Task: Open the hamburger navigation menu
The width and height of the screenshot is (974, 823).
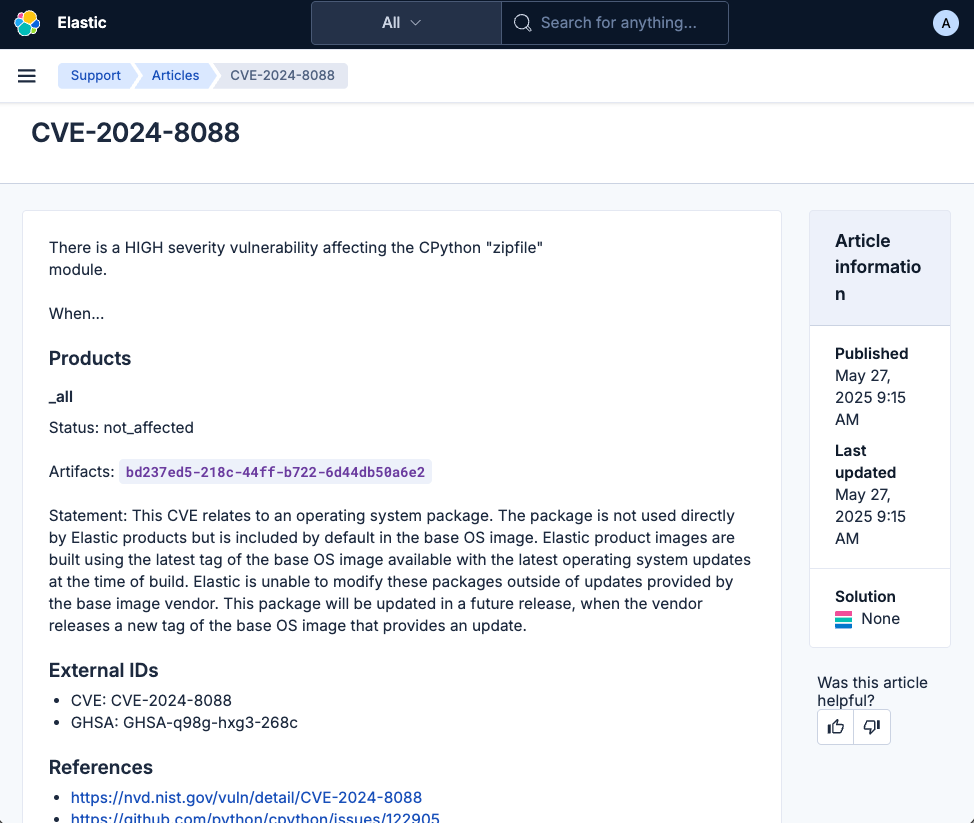Action: pyautogui.click(x=26, y=75)
